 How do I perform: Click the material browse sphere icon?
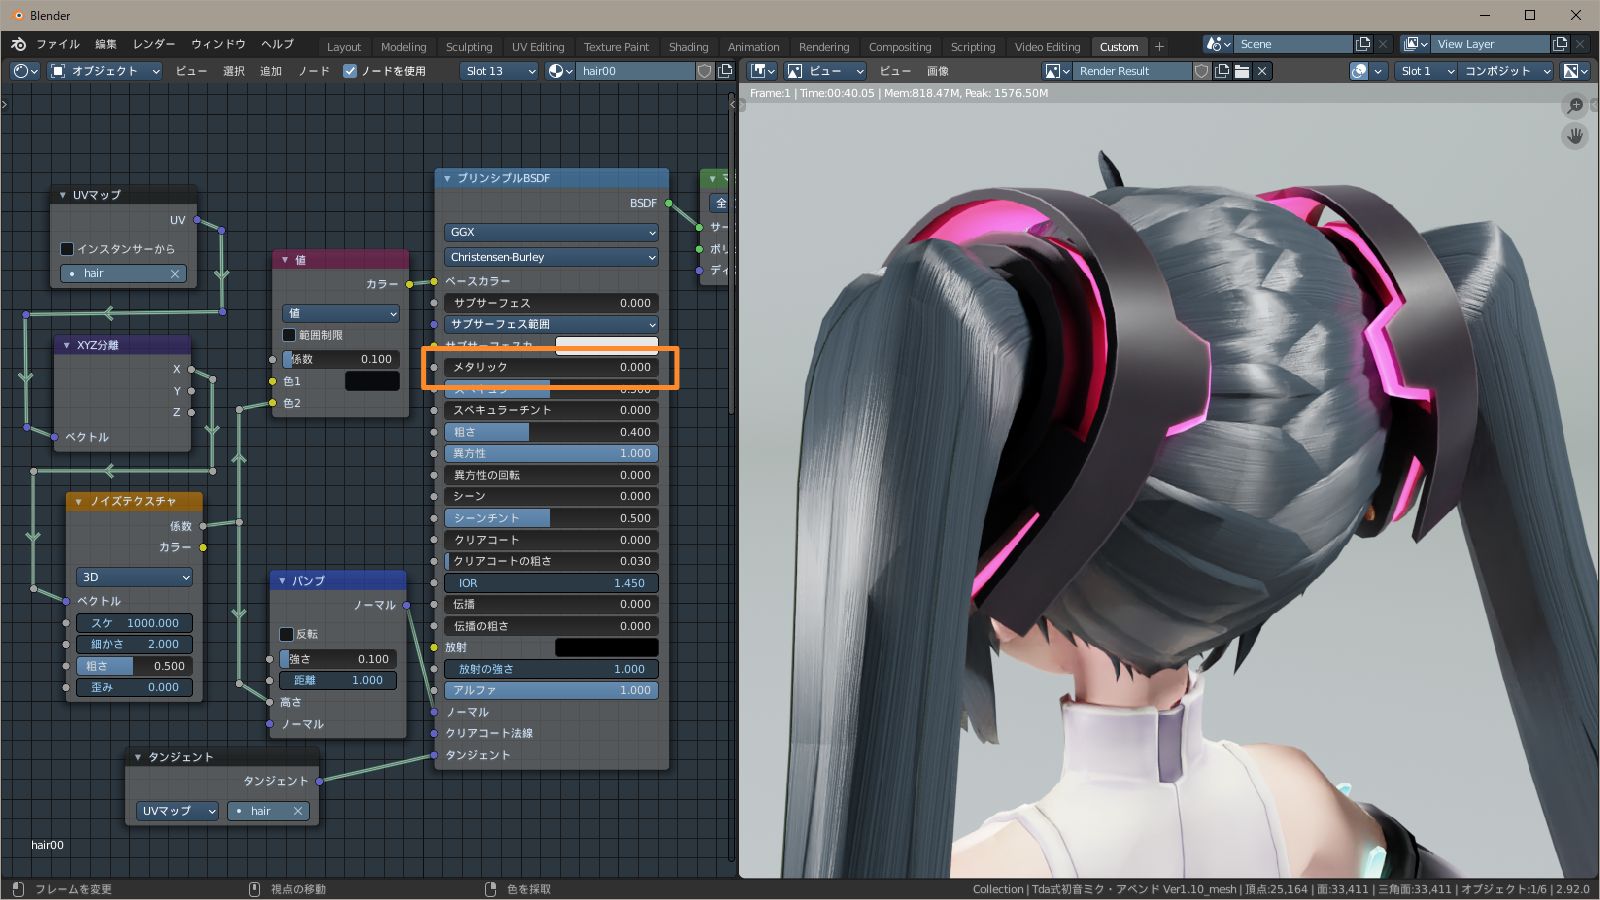pyautogui.click(x=560, y=71)
